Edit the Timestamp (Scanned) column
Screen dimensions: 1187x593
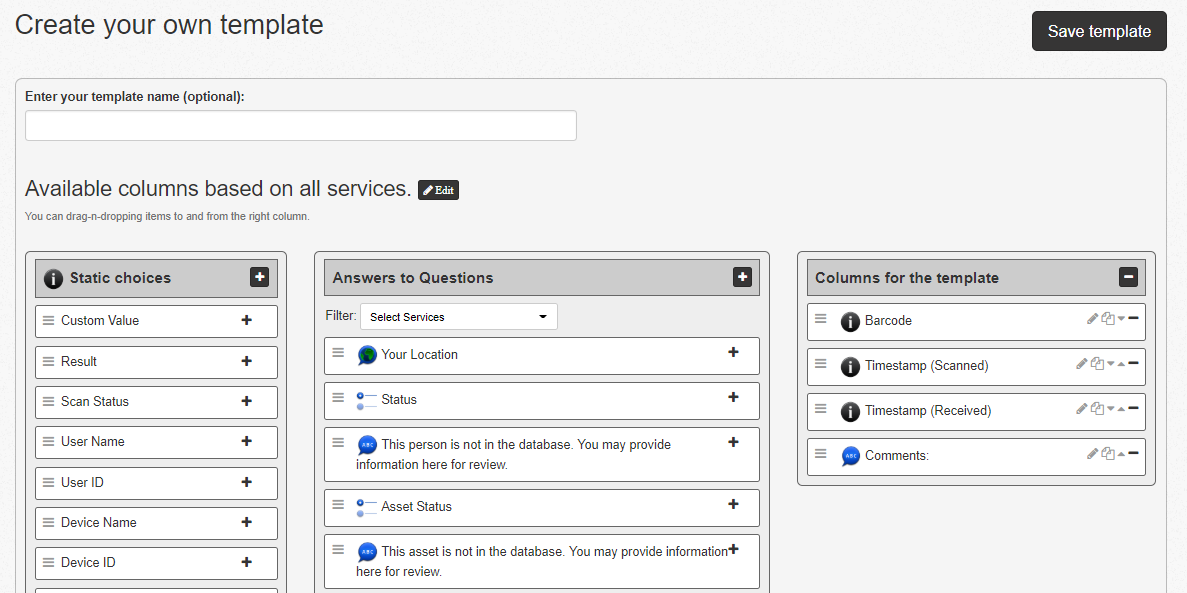point(1082,364)
